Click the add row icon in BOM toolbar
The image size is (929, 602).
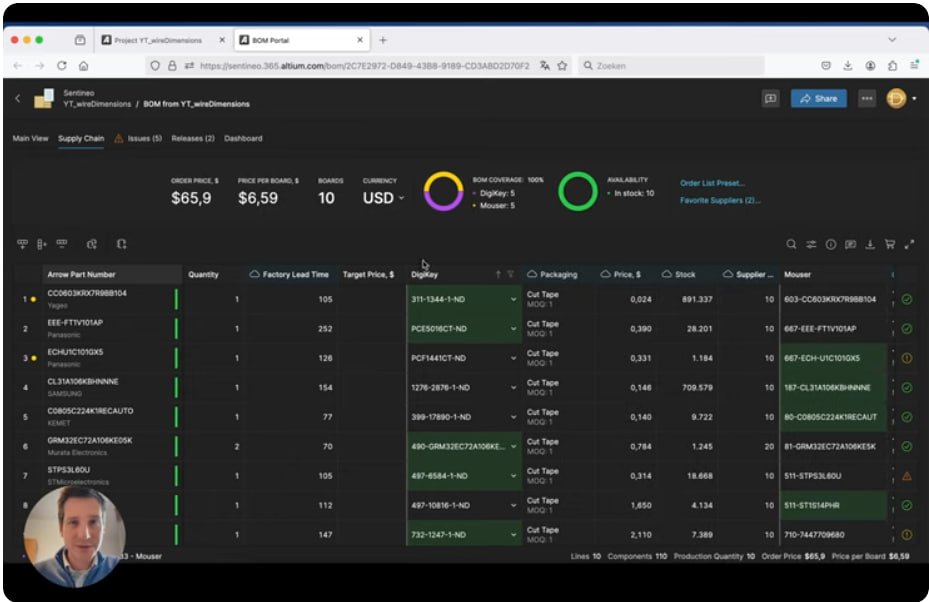click(x=23, y=244)
